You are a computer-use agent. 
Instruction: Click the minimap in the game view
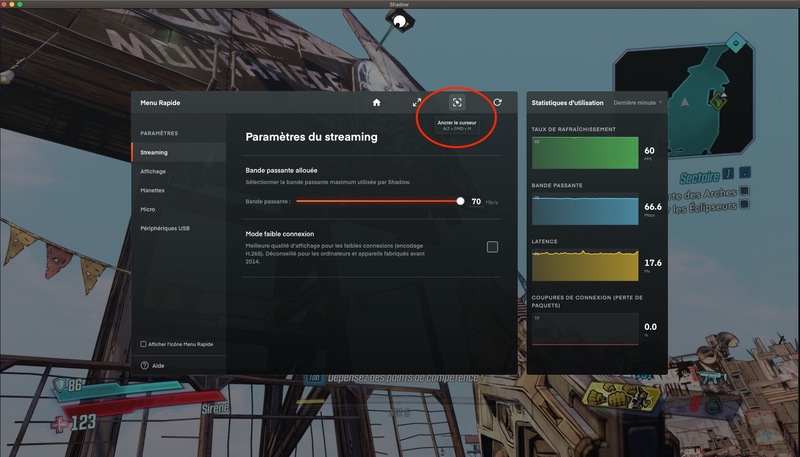(x=684, y=99)
